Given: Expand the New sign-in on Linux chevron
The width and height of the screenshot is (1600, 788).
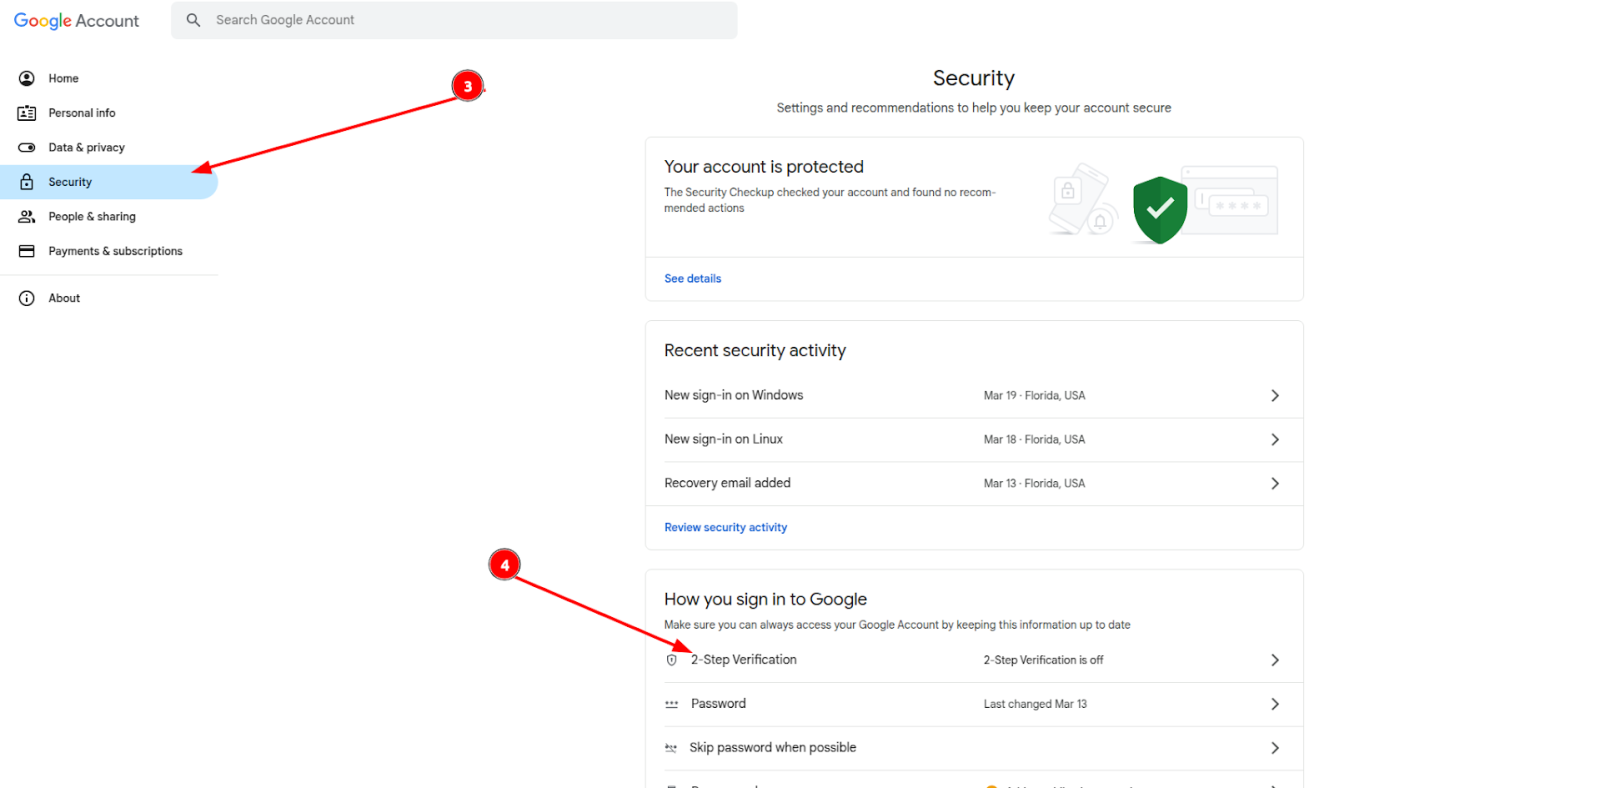Looking at the screenshot, I should coord(1275,440).
